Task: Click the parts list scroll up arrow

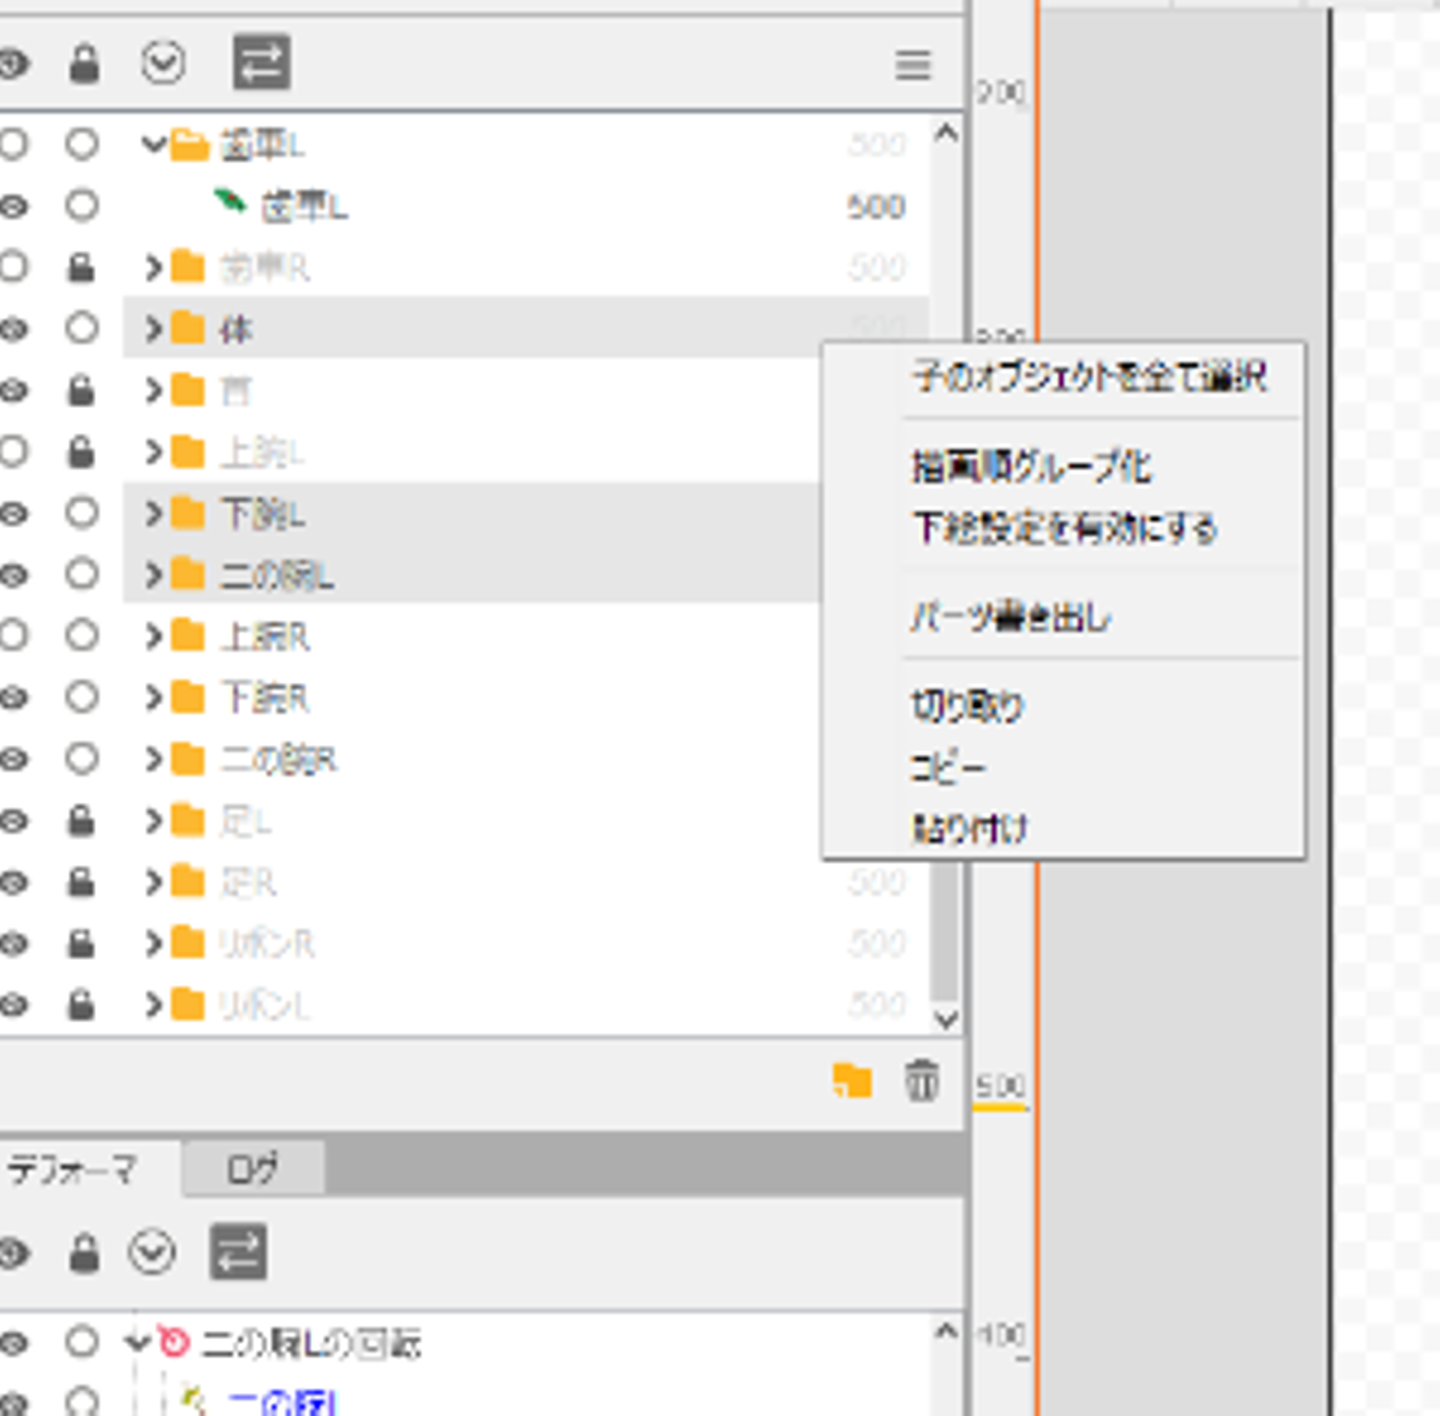Action: click(945, 133)
